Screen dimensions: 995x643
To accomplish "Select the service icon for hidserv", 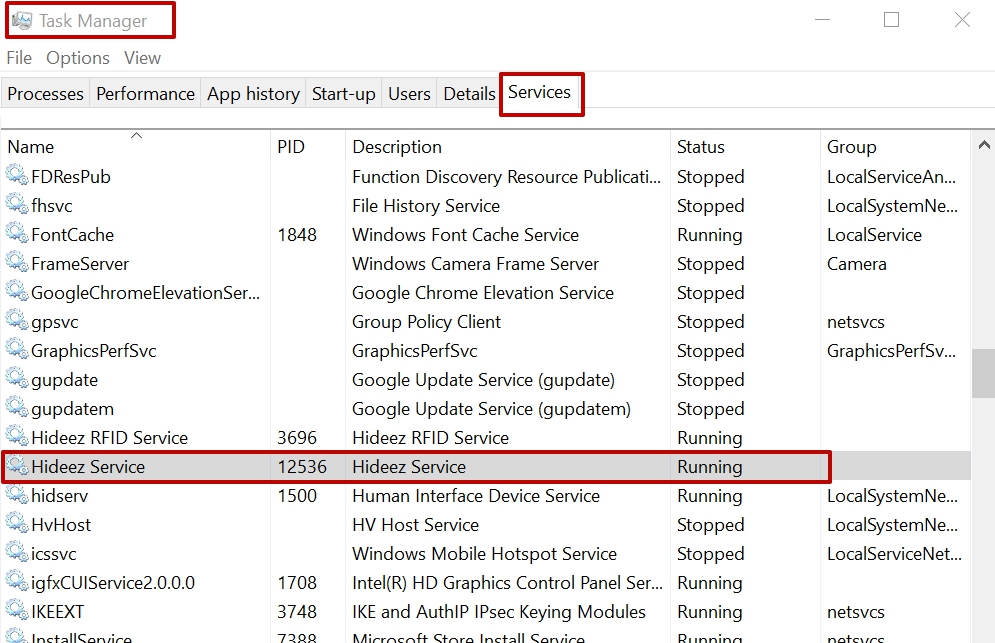I will (17, 496).
